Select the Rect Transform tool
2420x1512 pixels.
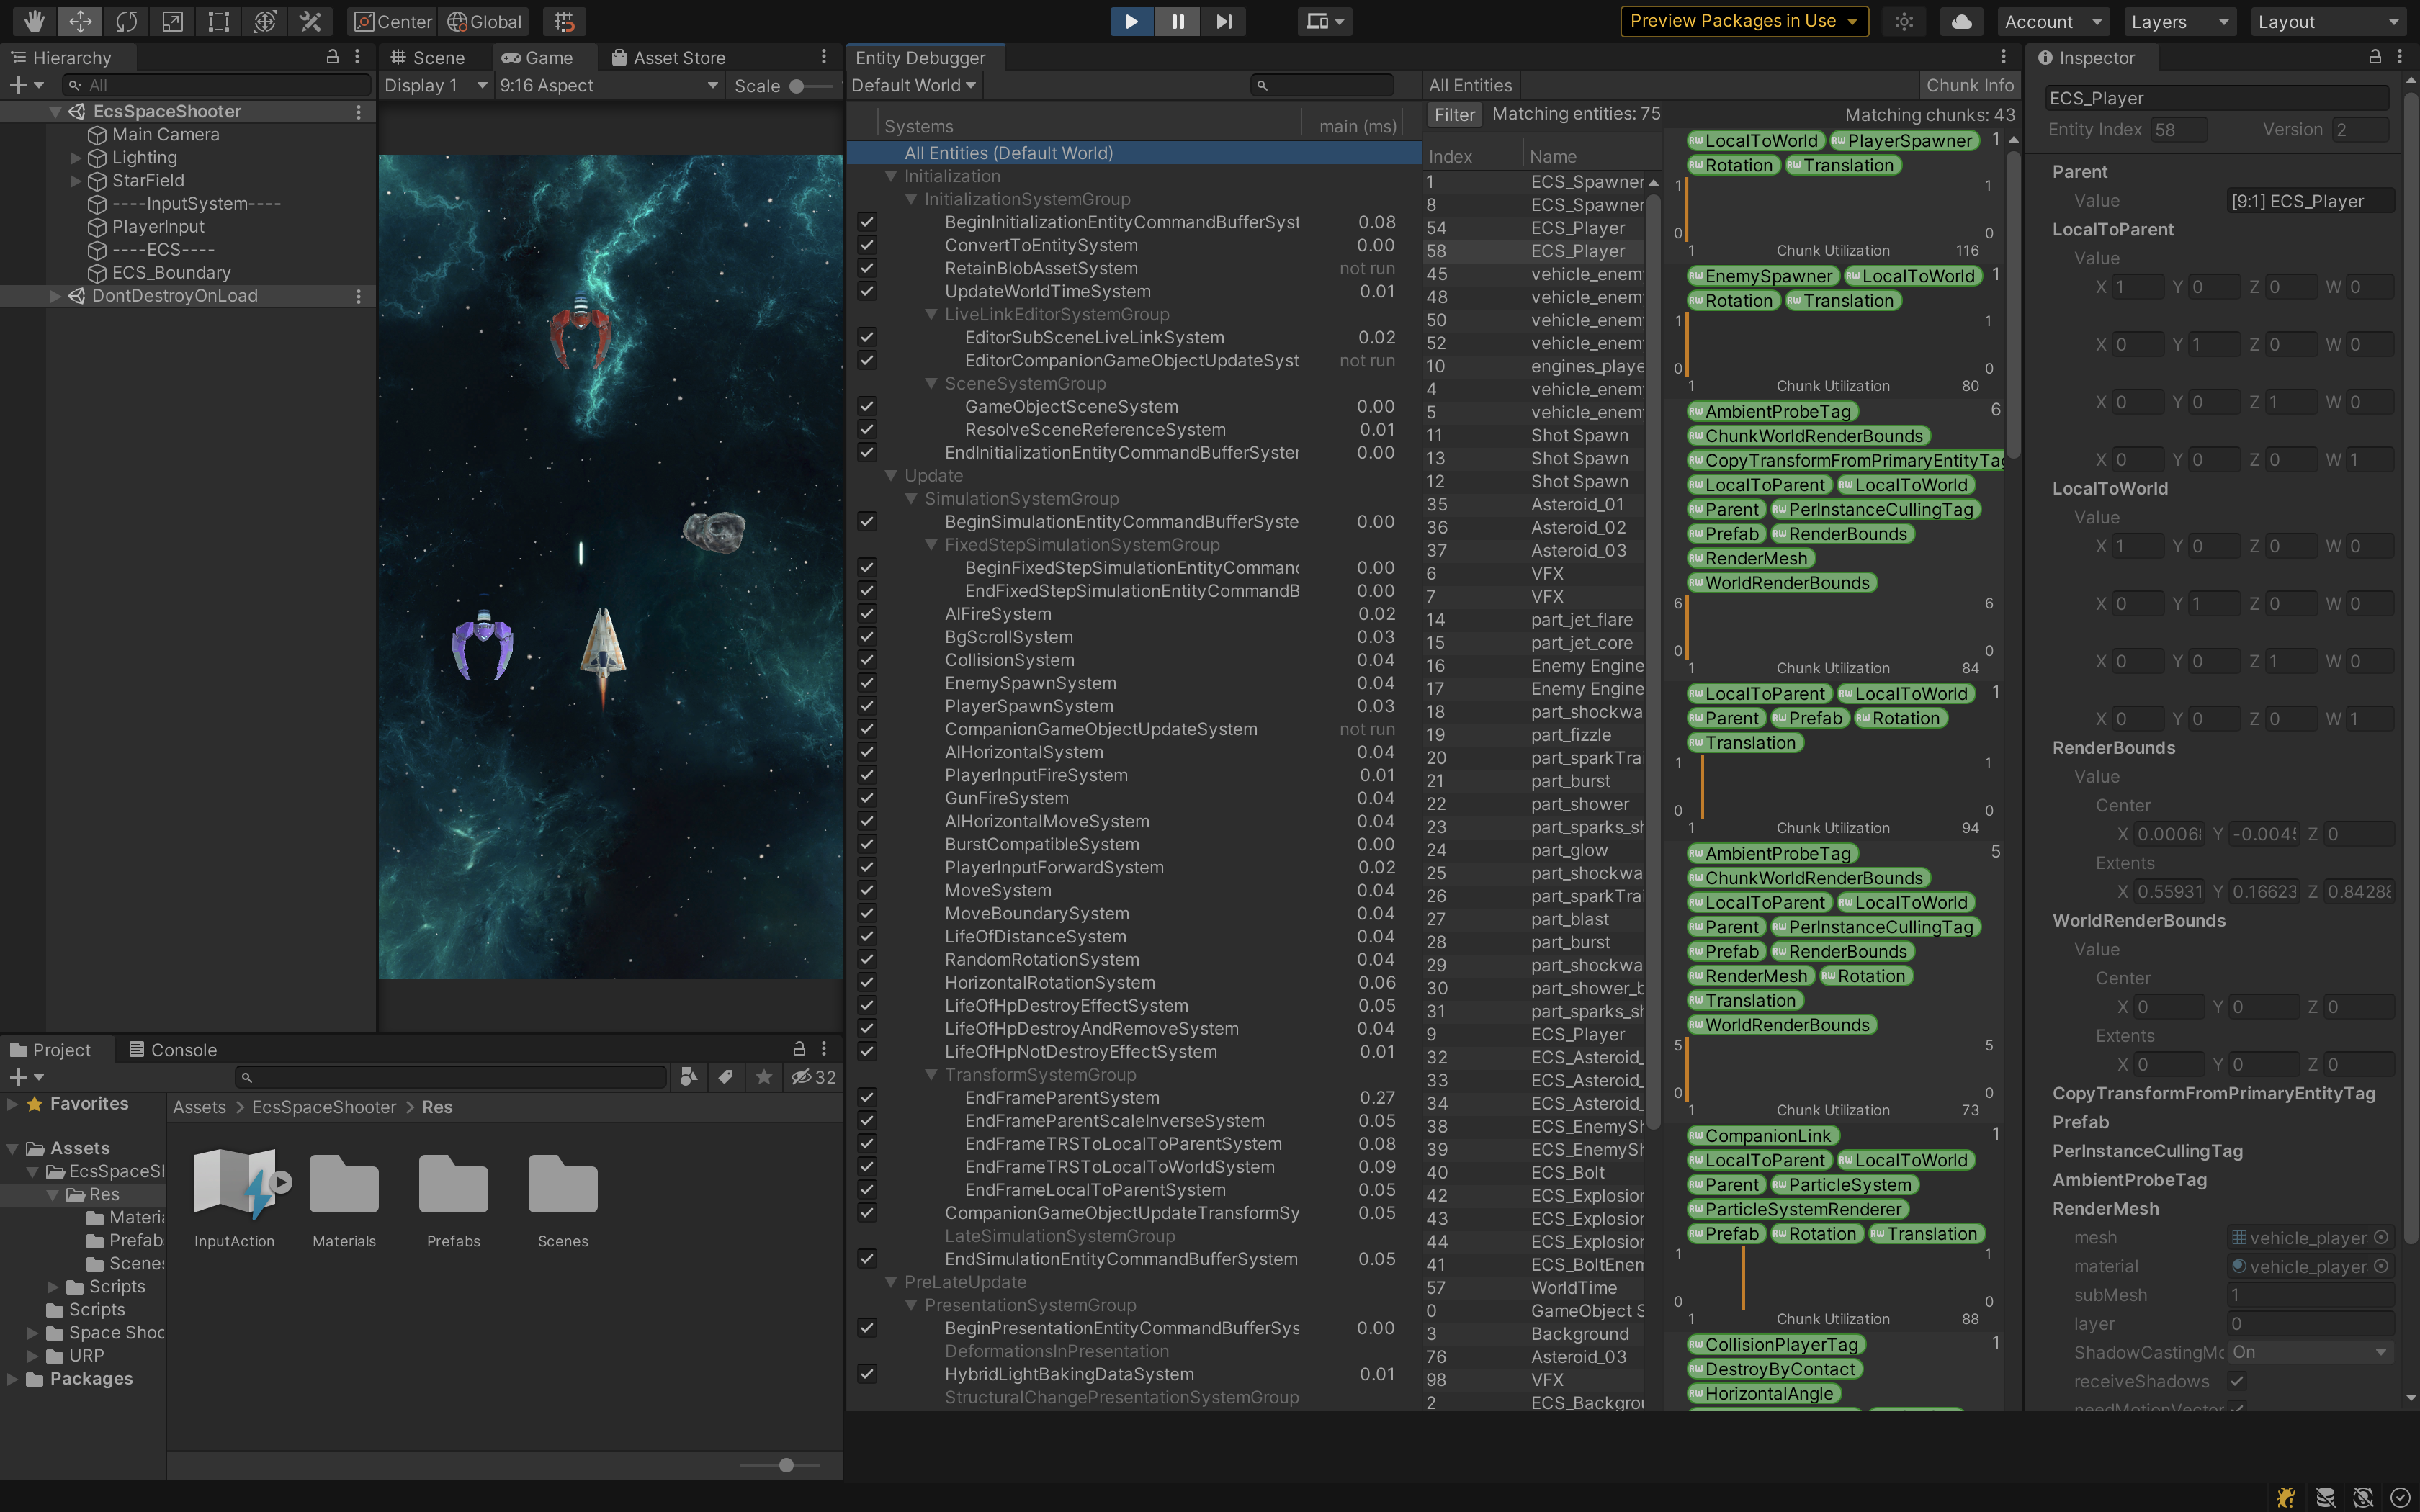[218, 21]
